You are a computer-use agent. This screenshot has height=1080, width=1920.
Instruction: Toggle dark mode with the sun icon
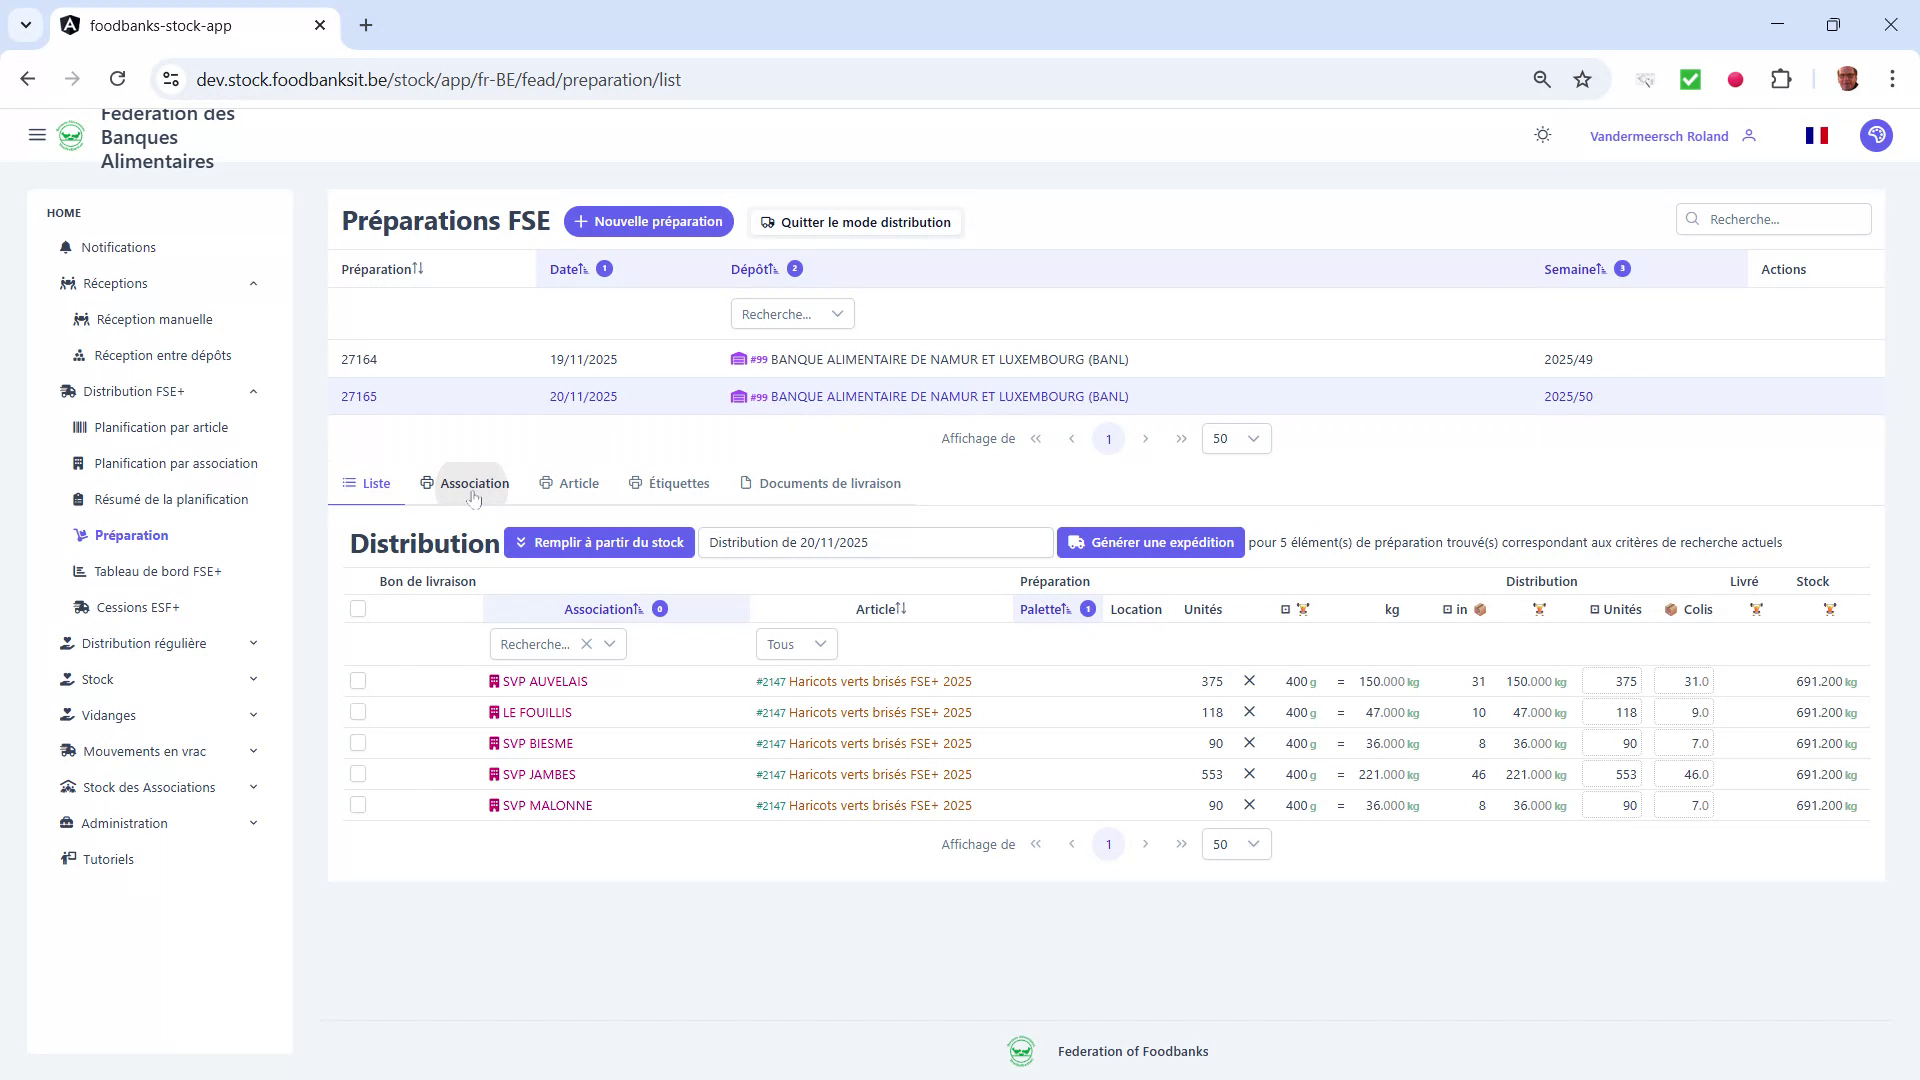[x=1542, y=135]
